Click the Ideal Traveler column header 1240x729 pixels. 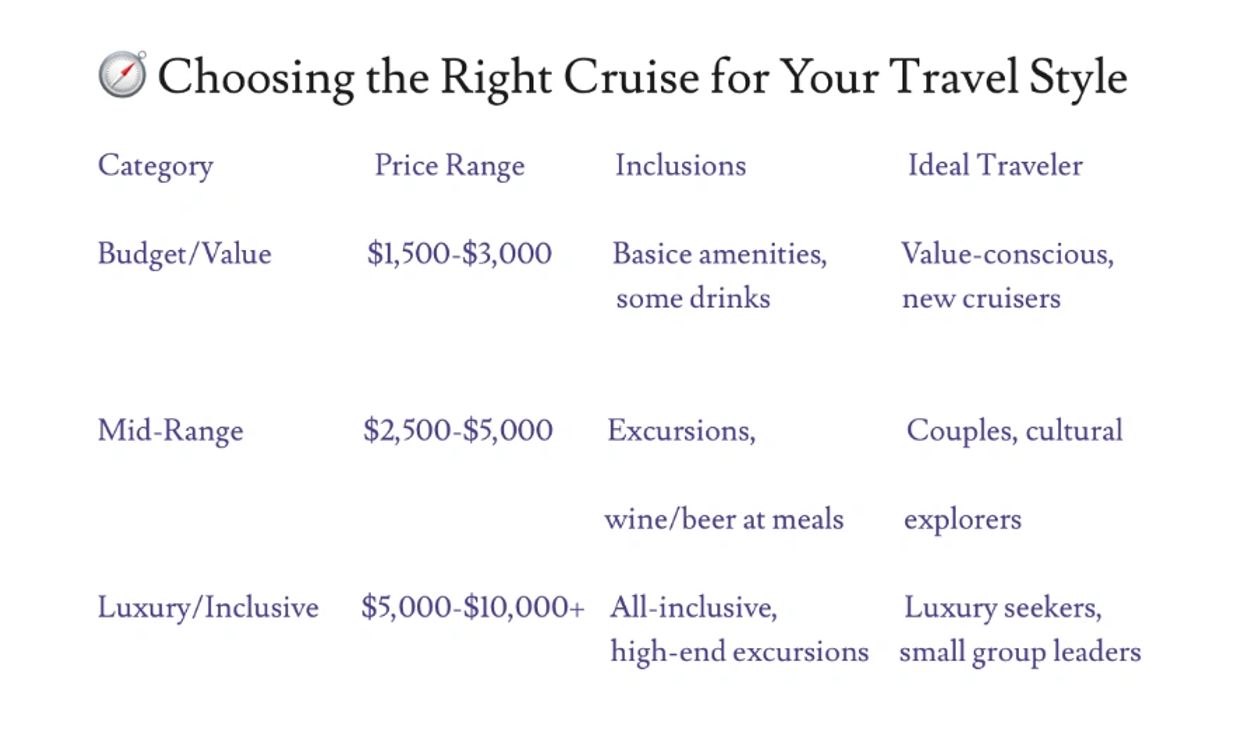point(995,165)
